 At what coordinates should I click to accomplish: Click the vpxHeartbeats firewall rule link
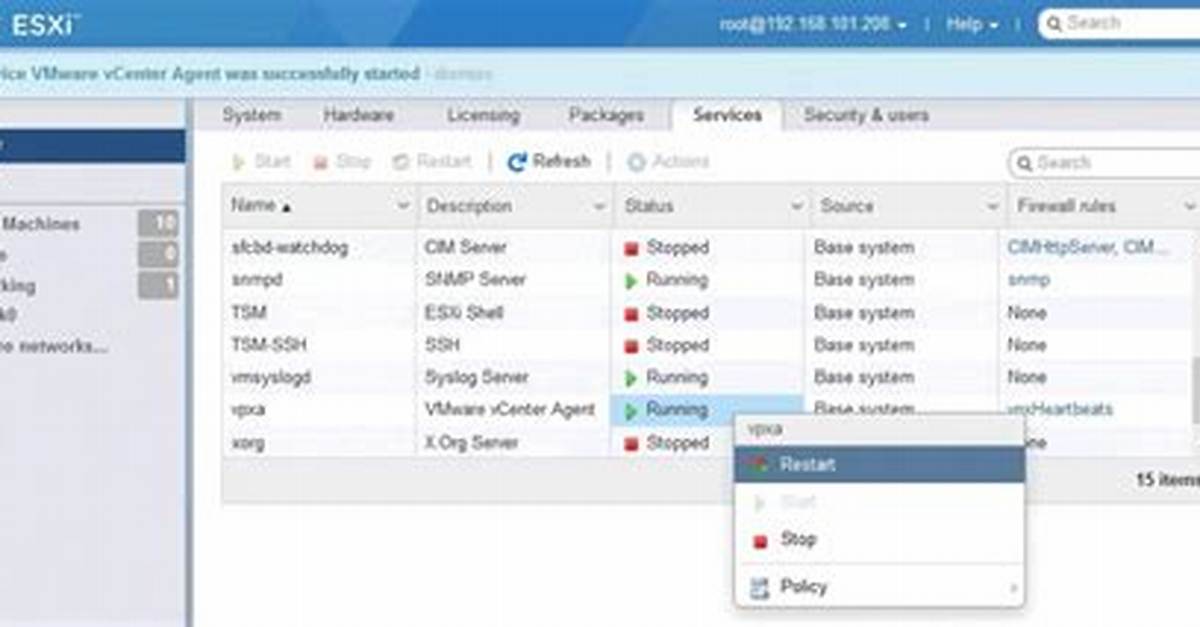1060,410
